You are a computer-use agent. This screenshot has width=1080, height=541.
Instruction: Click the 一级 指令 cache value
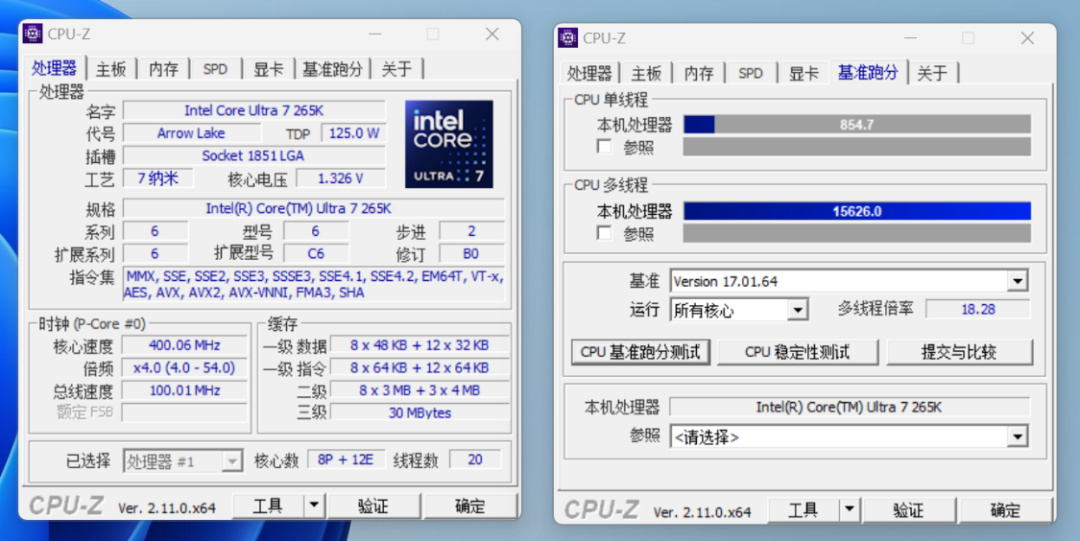tap(419, 367)
